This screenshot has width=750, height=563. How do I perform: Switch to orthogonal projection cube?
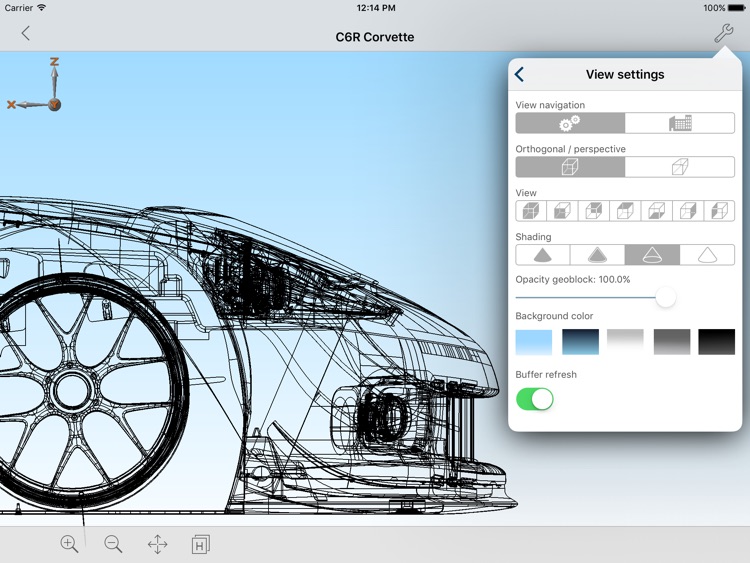coord(570,167)
